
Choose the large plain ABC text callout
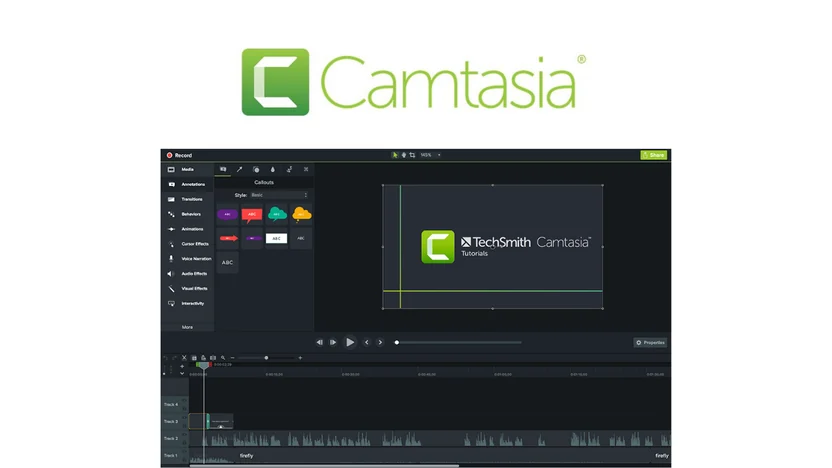(x=227, y=262)
